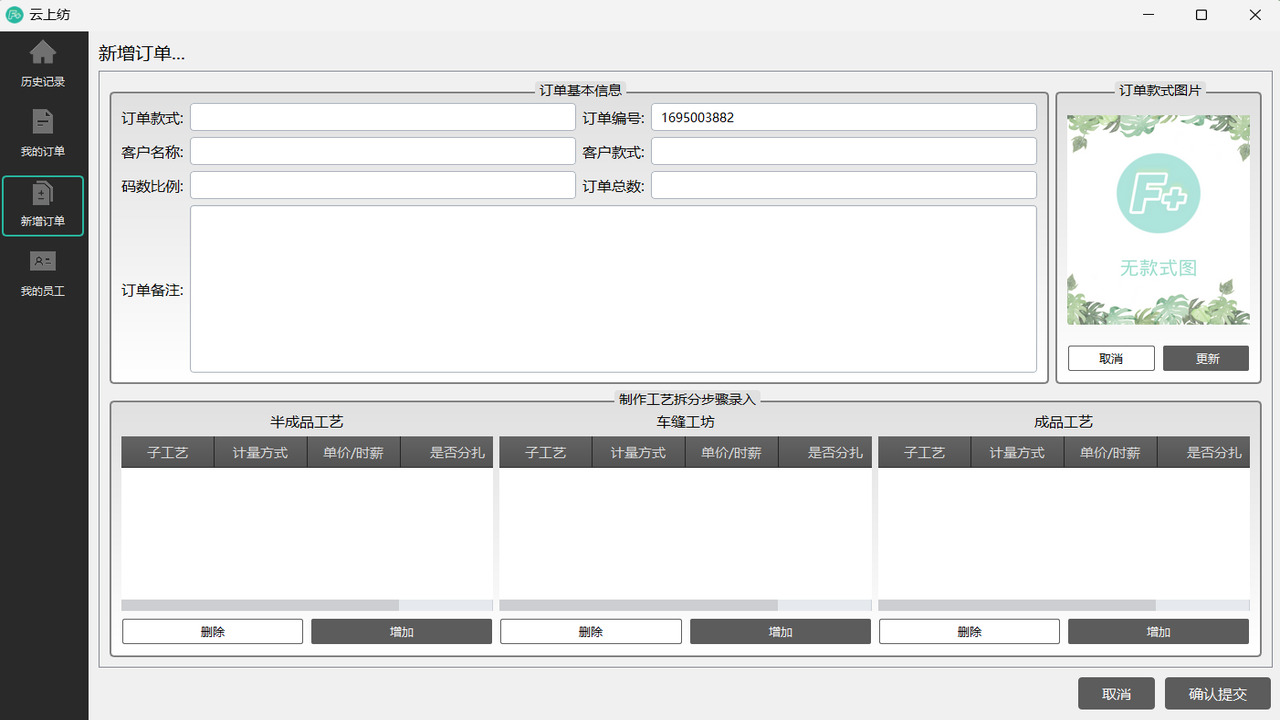Focus the 订单编号 field showing 1695003882
This screenshot has width=1280, height=720.
pos(843,118)
